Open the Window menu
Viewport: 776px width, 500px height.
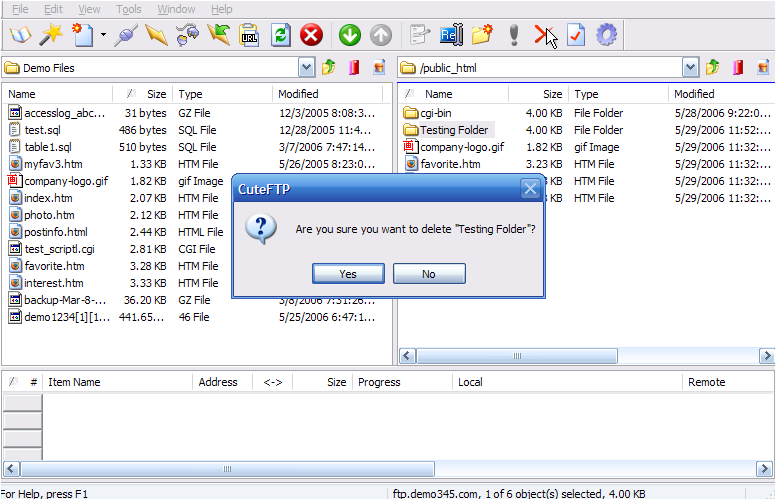click(176, 9)
